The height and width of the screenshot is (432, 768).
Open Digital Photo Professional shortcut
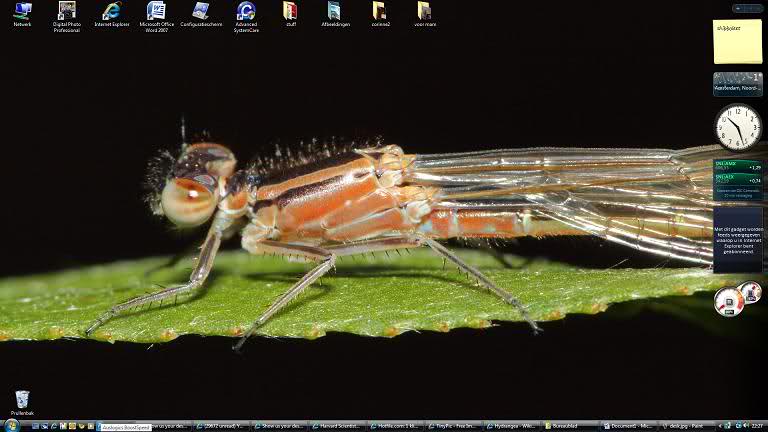67,17
